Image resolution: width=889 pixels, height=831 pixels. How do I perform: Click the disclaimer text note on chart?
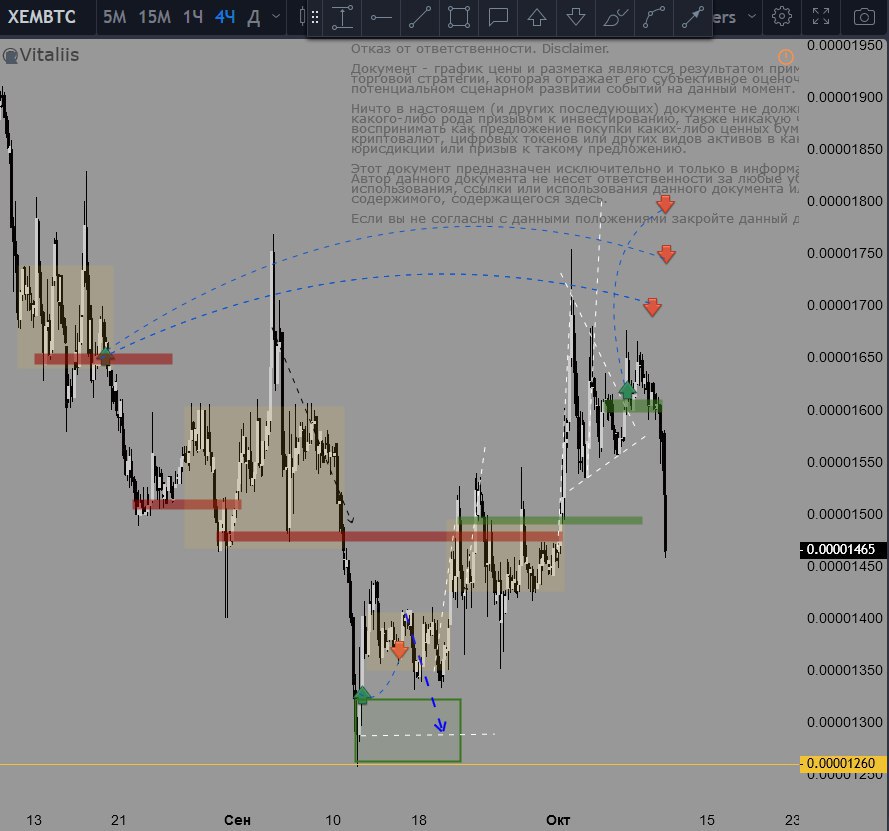[x=574, y=133]
